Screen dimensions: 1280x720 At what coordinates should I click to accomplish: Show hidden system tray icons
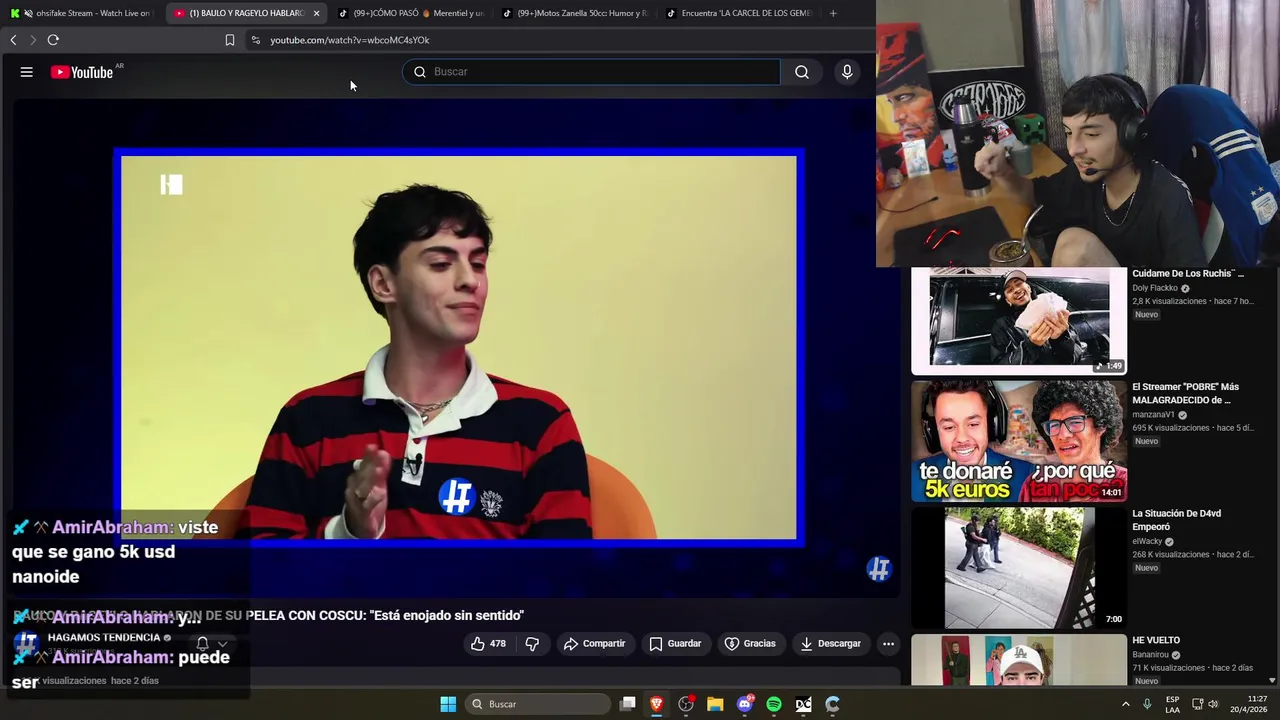[x=1125, y=704]
